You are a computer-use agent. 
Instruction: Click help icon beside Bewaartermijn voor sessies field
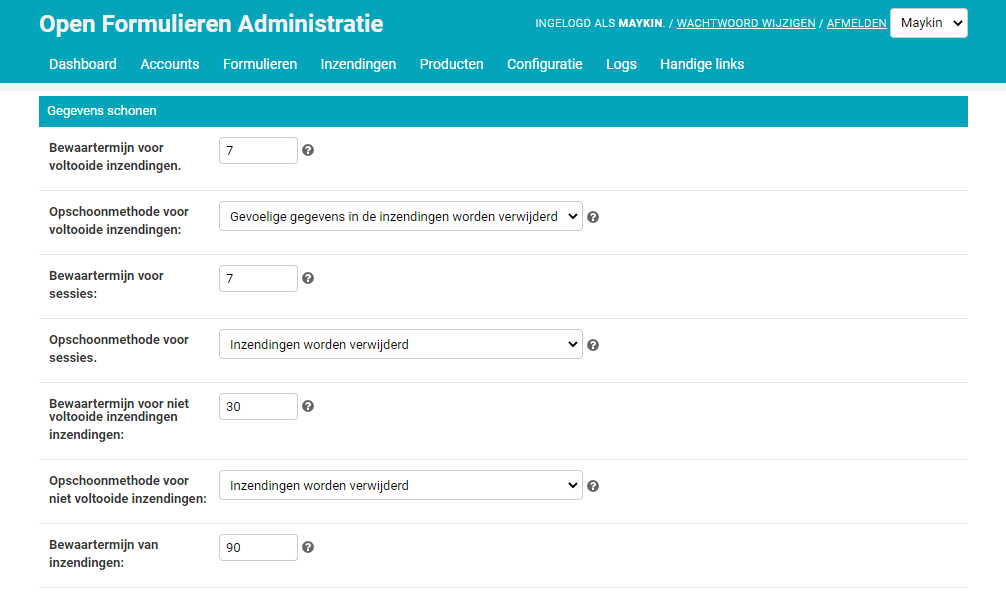point(308,278)
